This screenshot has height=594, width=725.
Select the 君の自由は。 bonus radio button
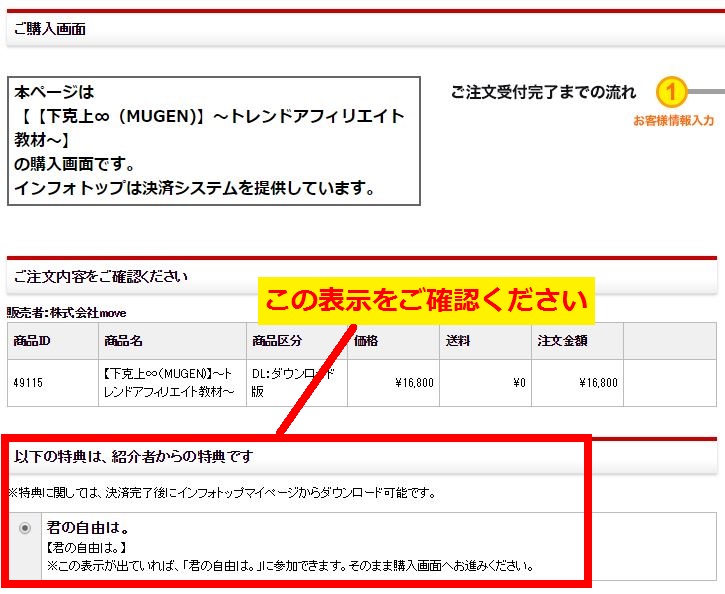point(25,528)
